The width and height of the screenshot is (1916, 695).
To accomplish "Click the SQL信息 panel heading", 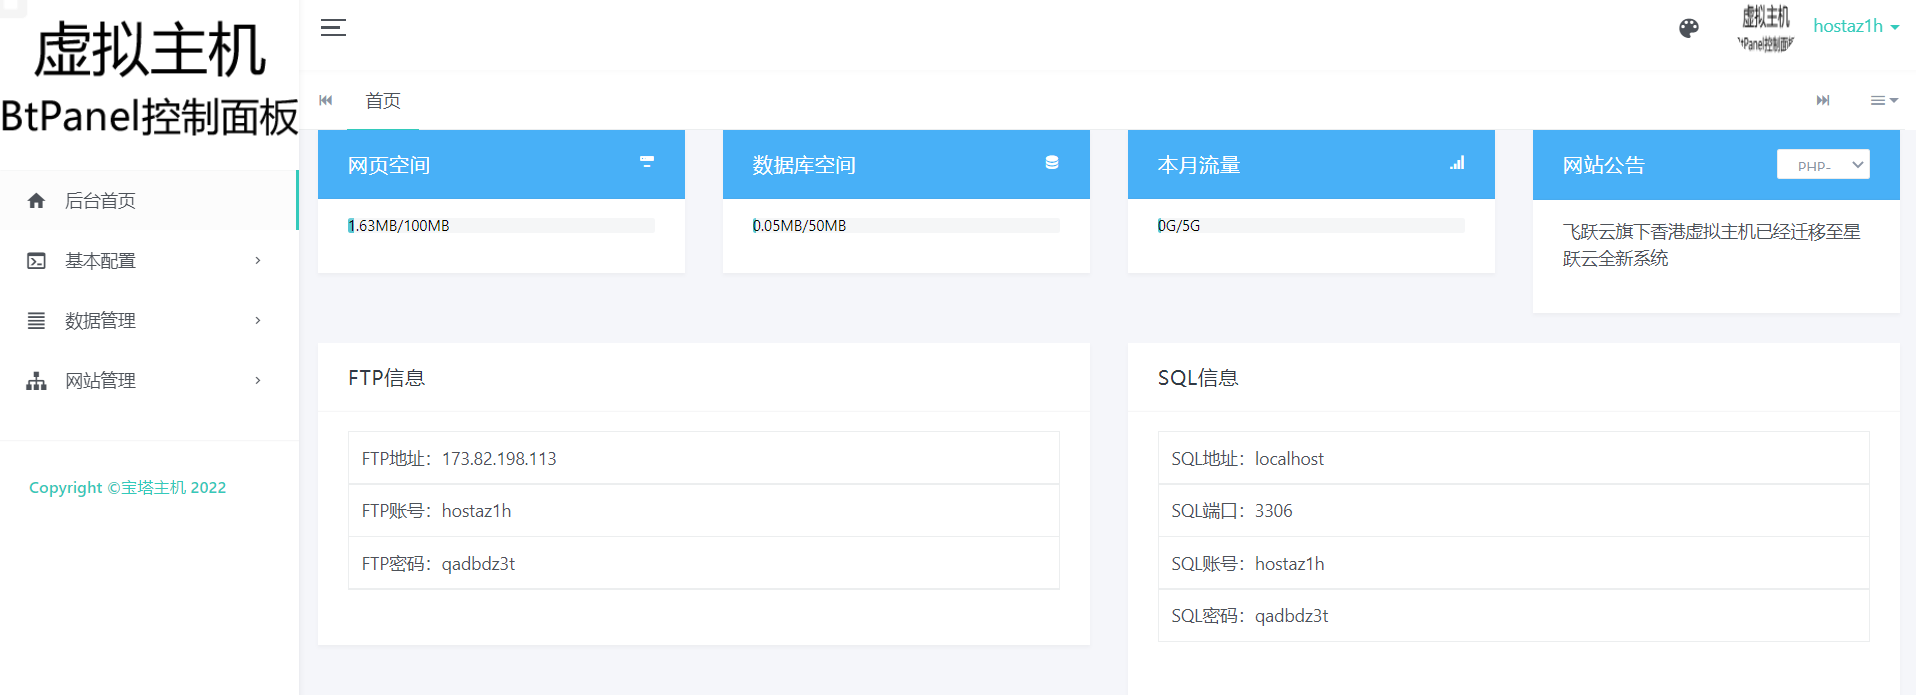I will [1198, 378].
